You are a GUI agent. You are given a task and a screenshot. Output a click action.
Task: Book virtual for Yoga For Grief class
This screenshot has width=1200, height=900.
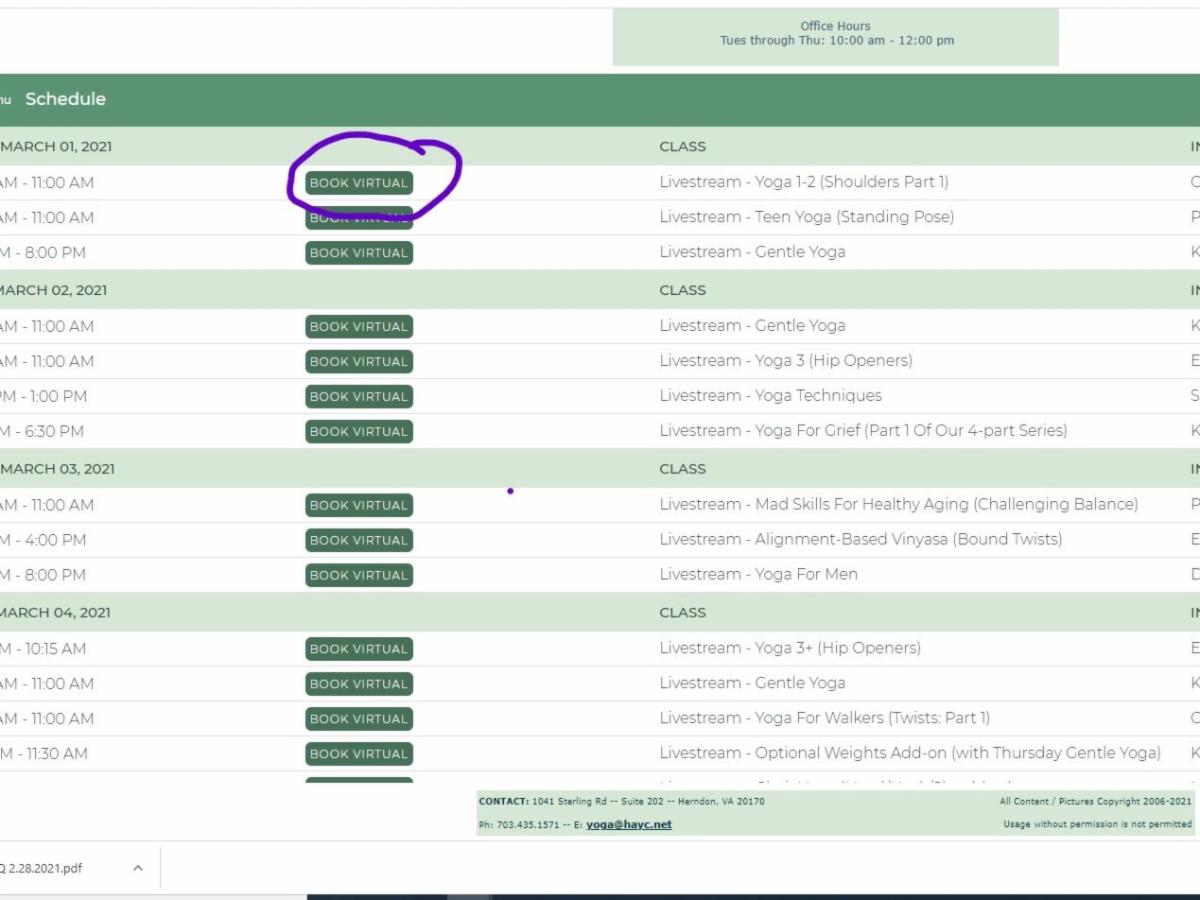click(x=358, y=432)
